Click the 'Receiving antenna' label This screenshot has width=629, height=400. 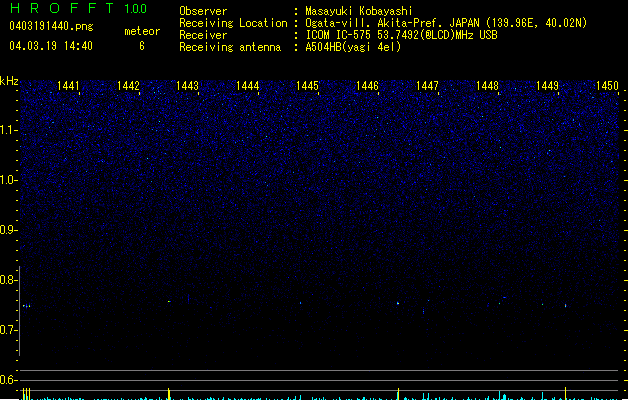click(x=230, y=47)
